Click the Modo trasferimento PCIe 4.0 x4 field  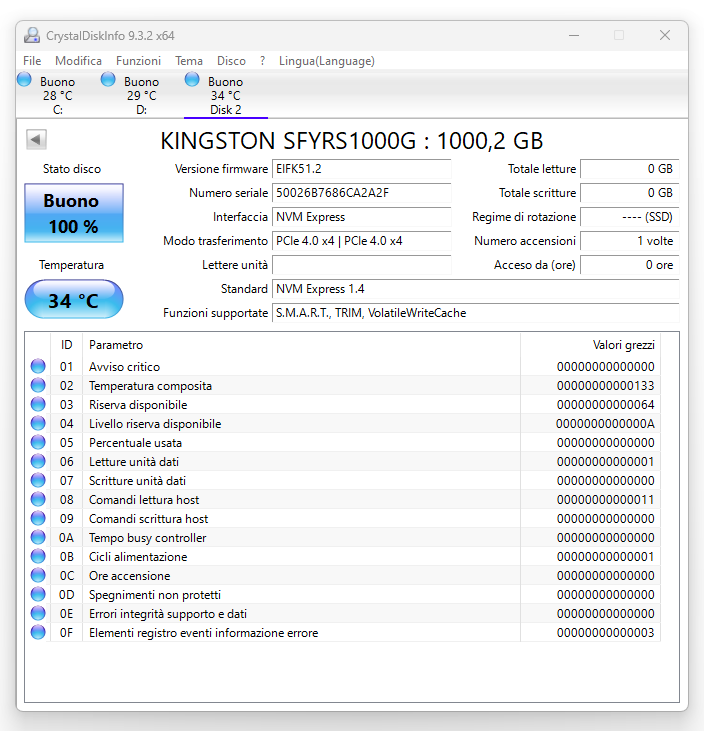click(x=361, y=241)
